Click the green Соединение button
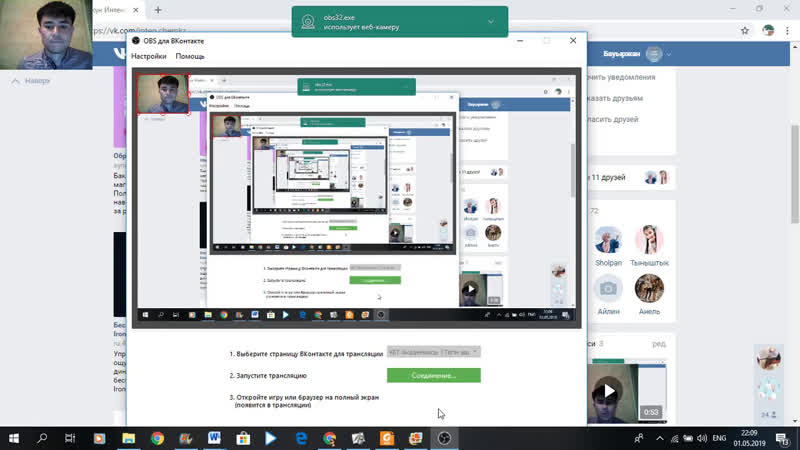This screenshot has width=800, height=450. (x=433, y=375)
